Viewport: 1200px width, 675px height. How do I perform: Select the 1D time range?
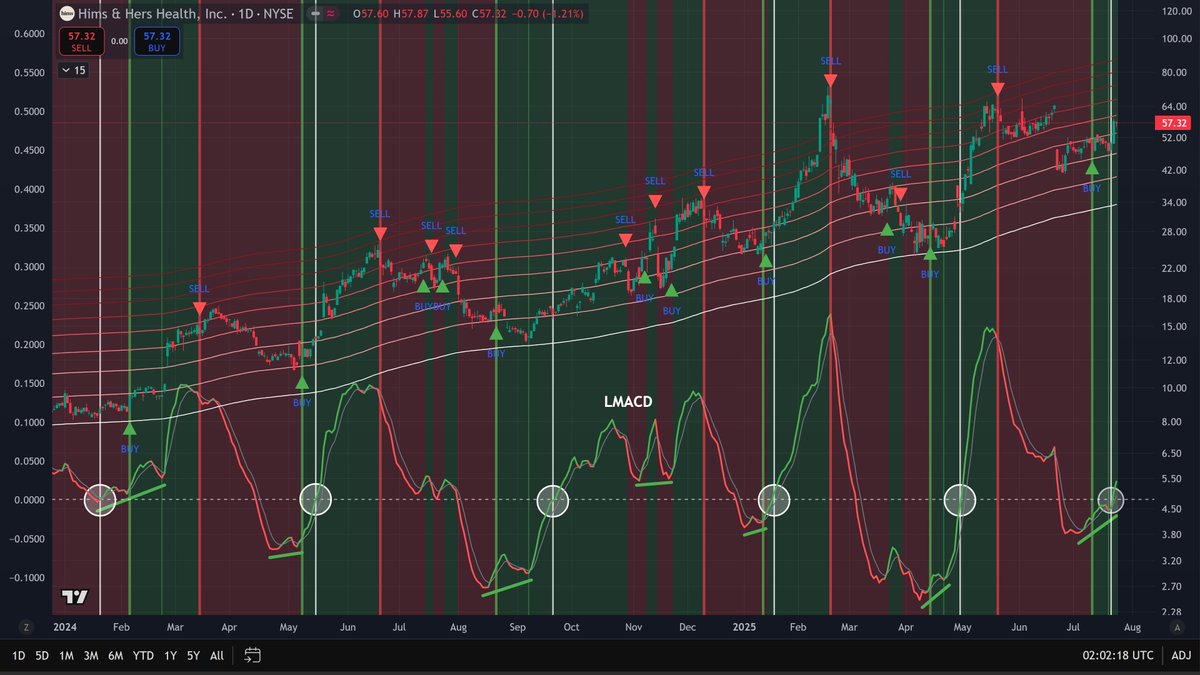pos(18,656)
